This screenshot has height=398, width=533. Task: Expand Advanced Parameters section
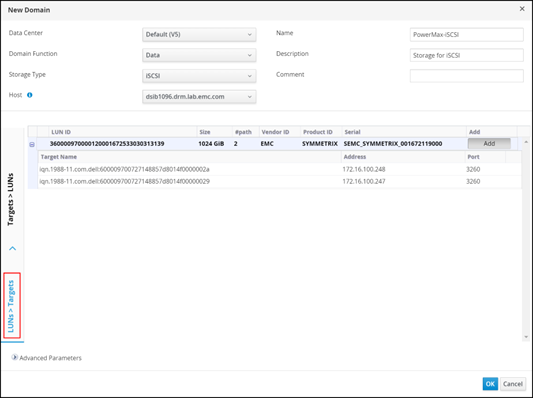15,357
